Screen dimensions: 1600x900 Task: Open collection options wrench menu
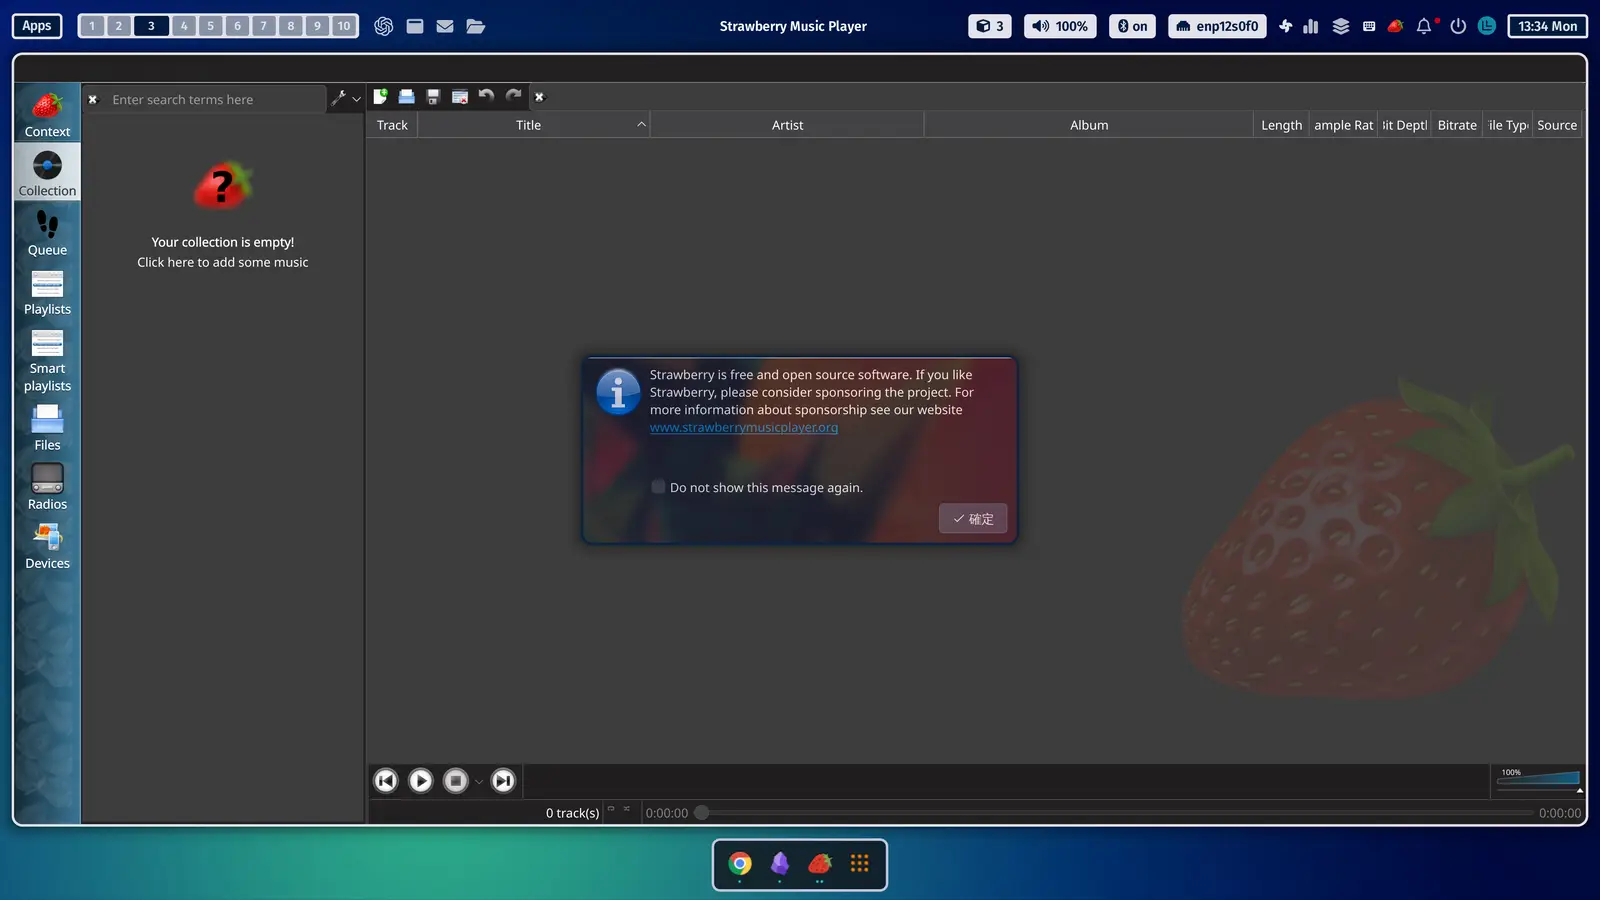pos(345,98)
